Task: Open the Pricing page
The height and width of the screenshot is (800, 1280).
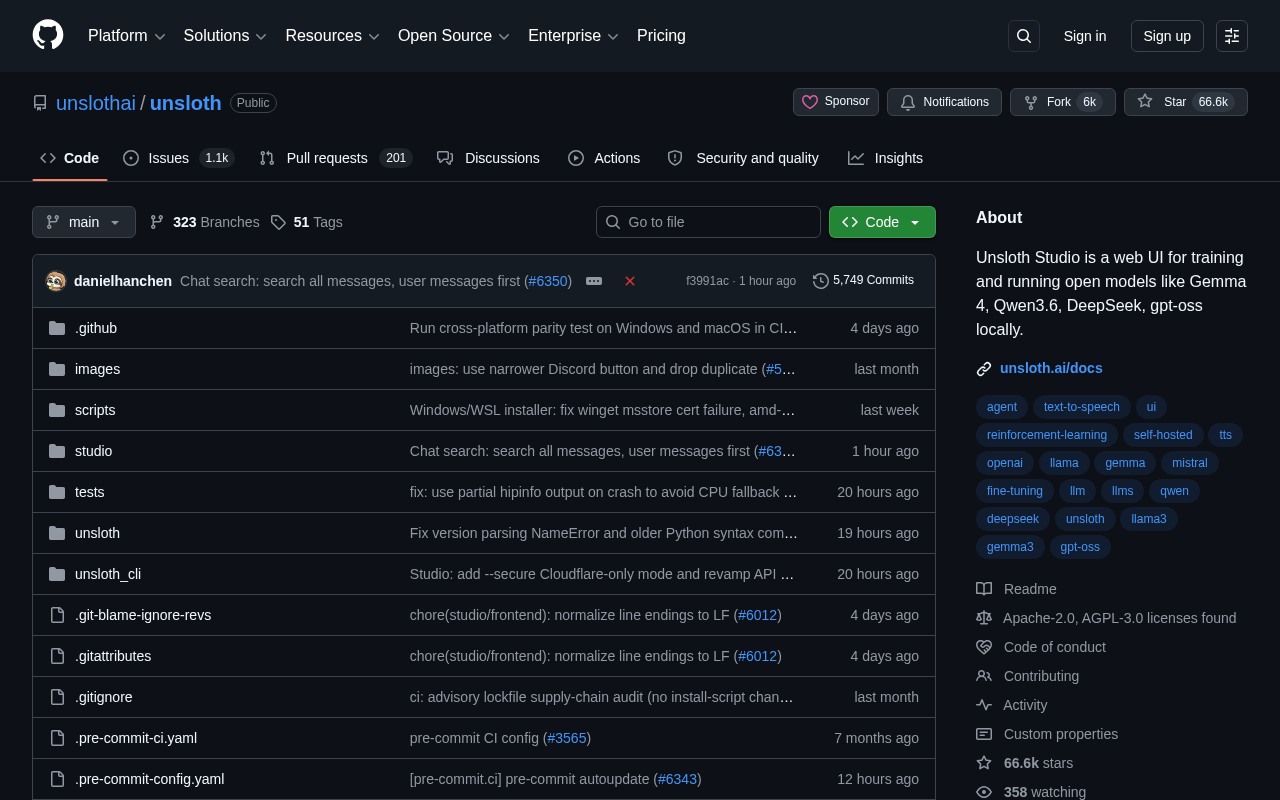Action: pyautogui.click(x=661, y=36)
